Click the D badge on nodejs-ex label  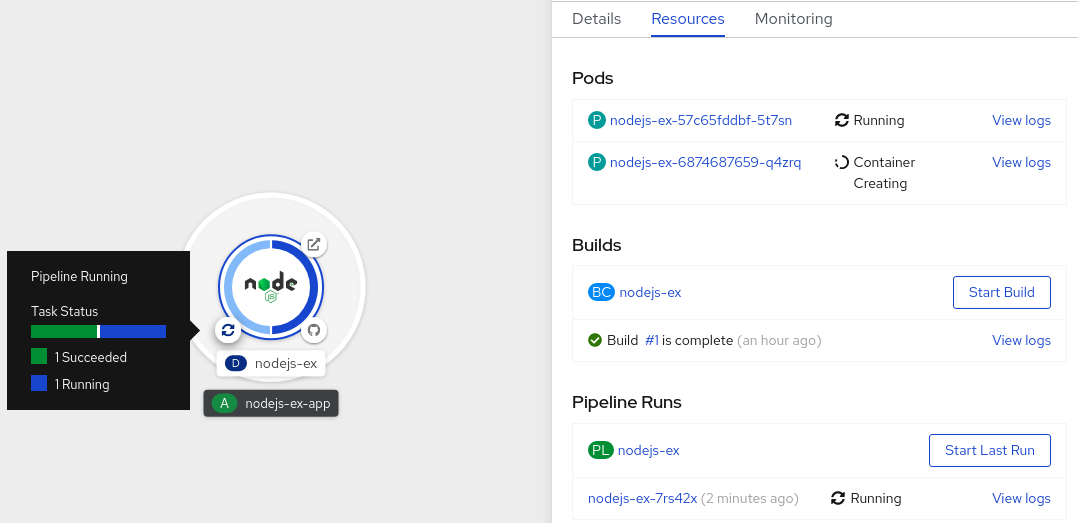(236, 363)
